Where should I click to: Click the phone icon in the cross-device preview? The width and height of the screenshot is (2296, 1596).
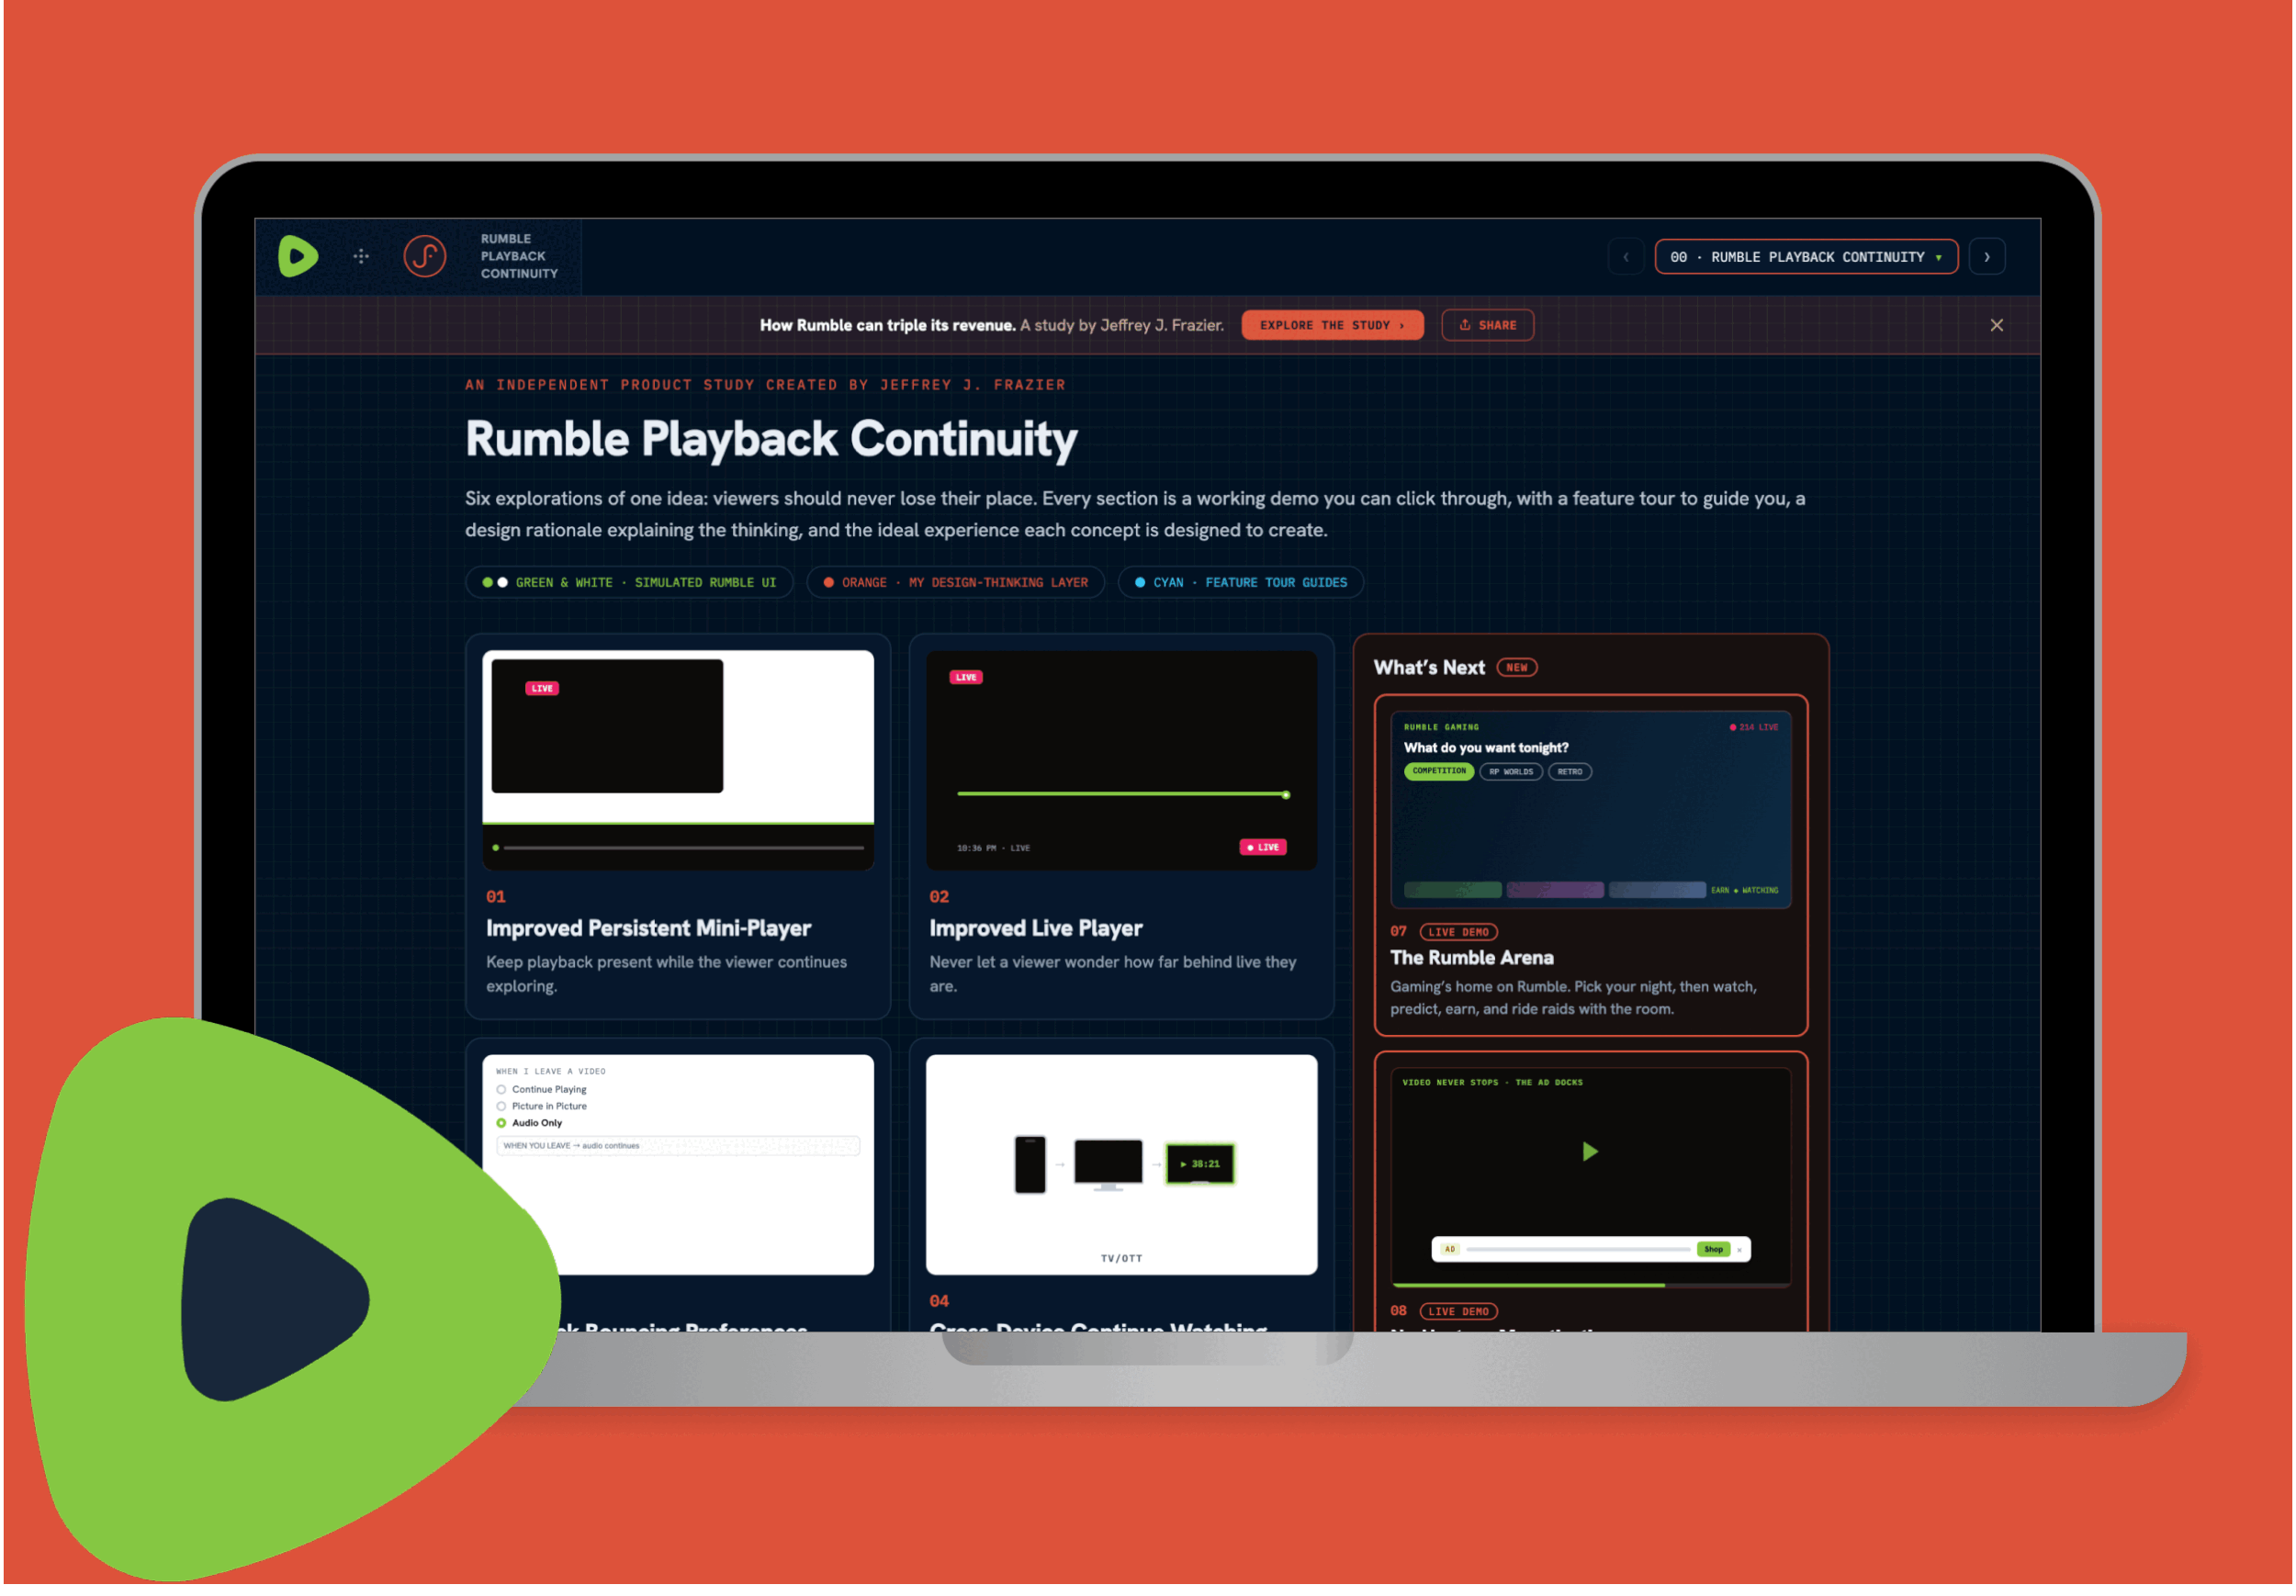(1030, 1165)
